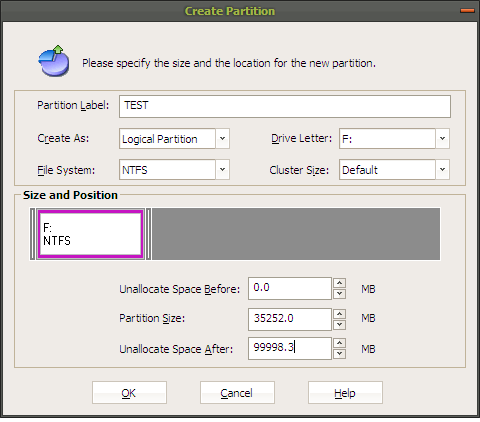The width and height of the screenshot is (480, 422).
Task: Confirm with the OK button
Action: point(129,393)
